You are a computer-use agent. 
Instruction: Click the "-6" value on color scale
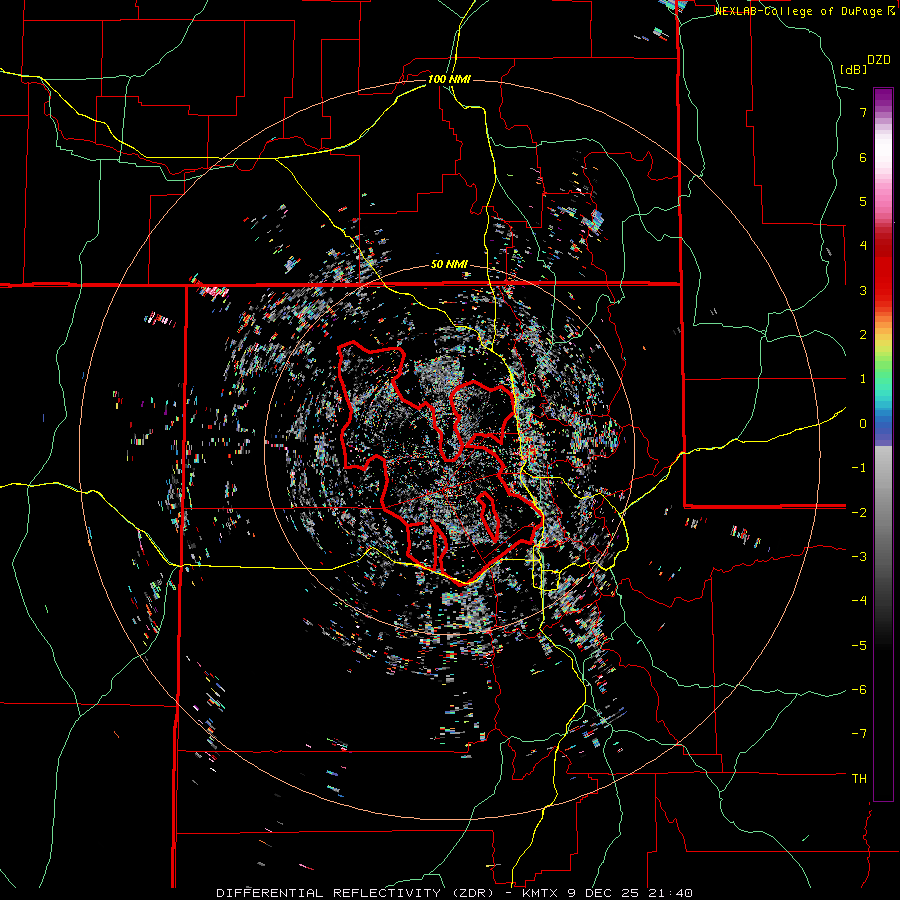point(859,689)
